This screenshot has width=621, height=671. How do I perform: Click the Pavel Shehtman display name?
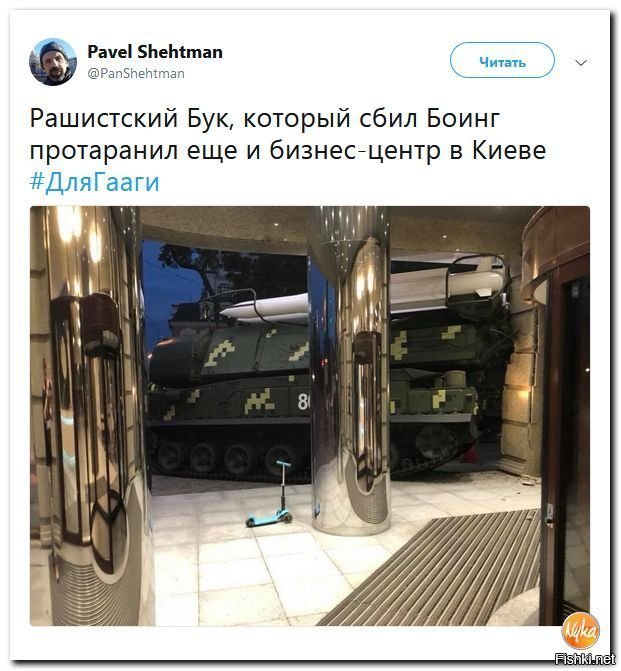pyautogui.click(x=155, y=52)
